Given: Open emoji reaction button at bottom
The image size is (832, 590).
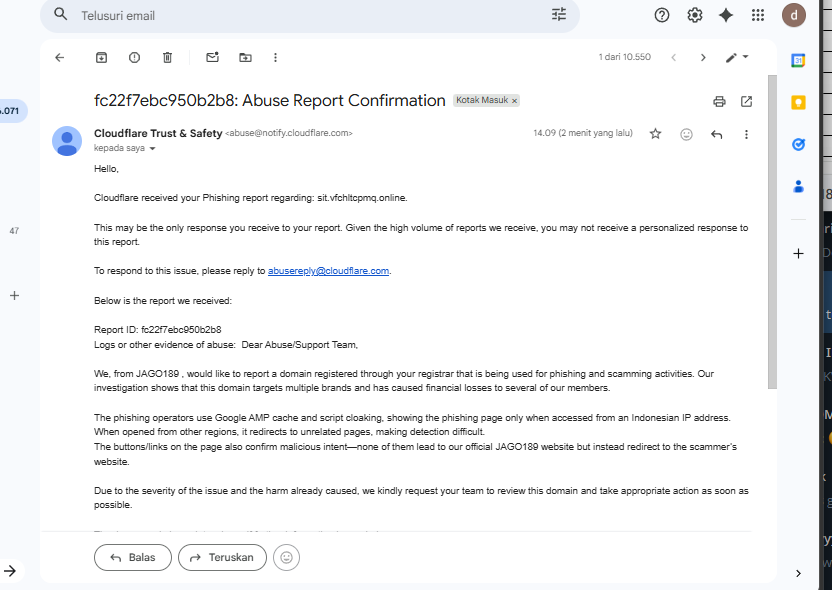Looking at the screenshot, I should (287, 557).
